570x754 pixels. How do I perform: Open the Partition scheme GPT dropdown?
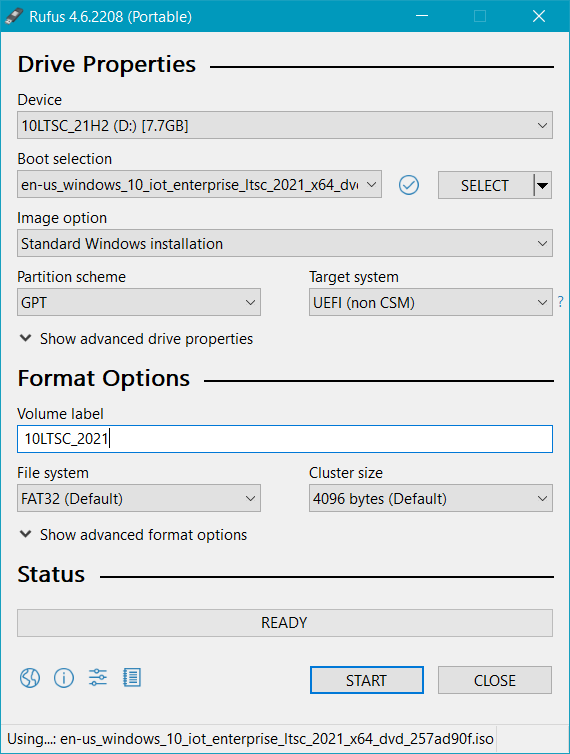pyautogui.click(x=139, y=302)
